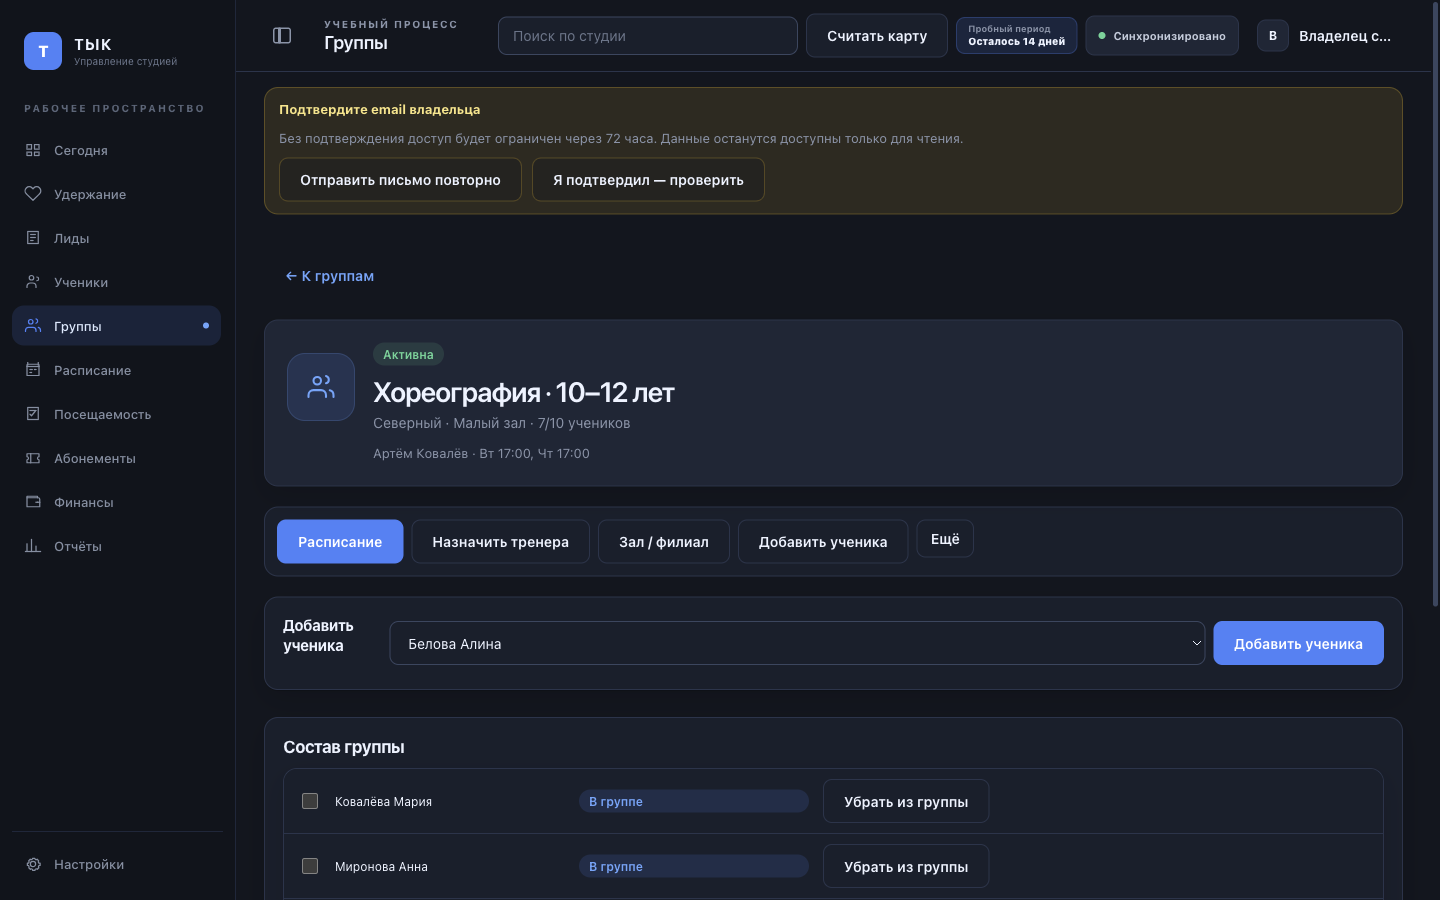1440x900 pixels.
Task: Click the В группе badge for Ковалёва Мария
Action: pos(694,801)
